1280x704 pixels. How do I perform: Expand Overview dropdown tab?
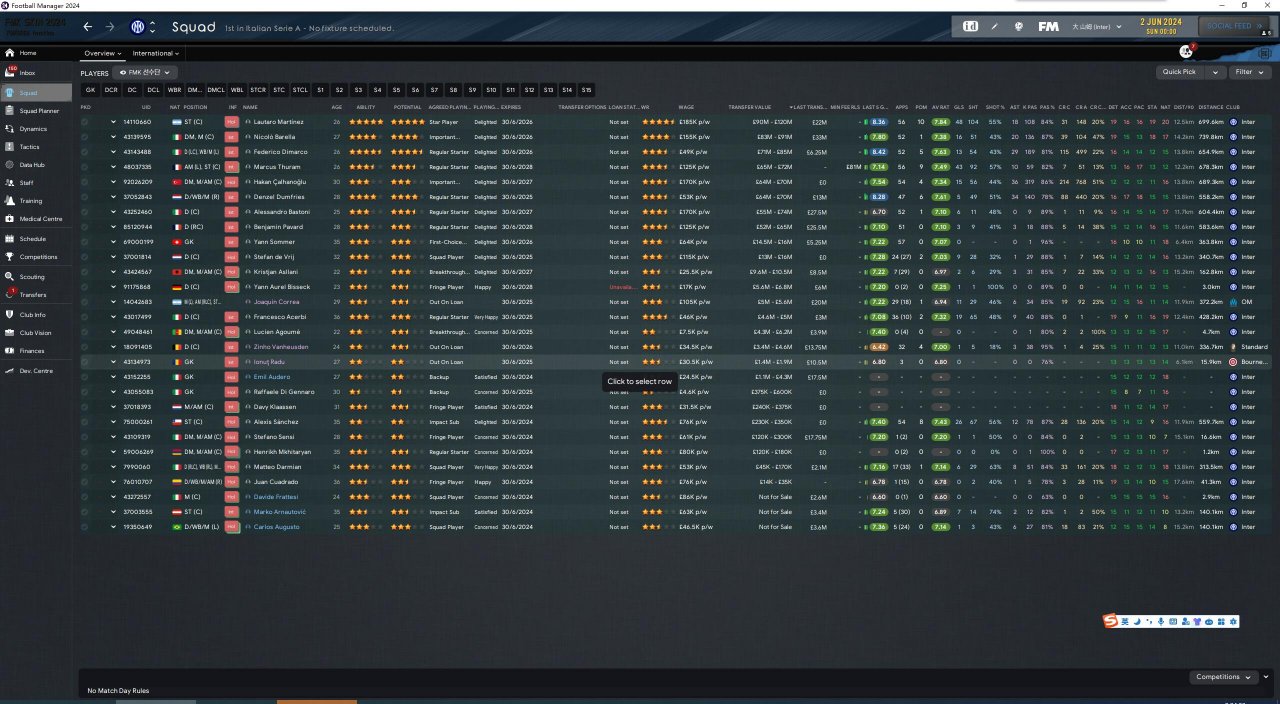click(x=103, y=53)
